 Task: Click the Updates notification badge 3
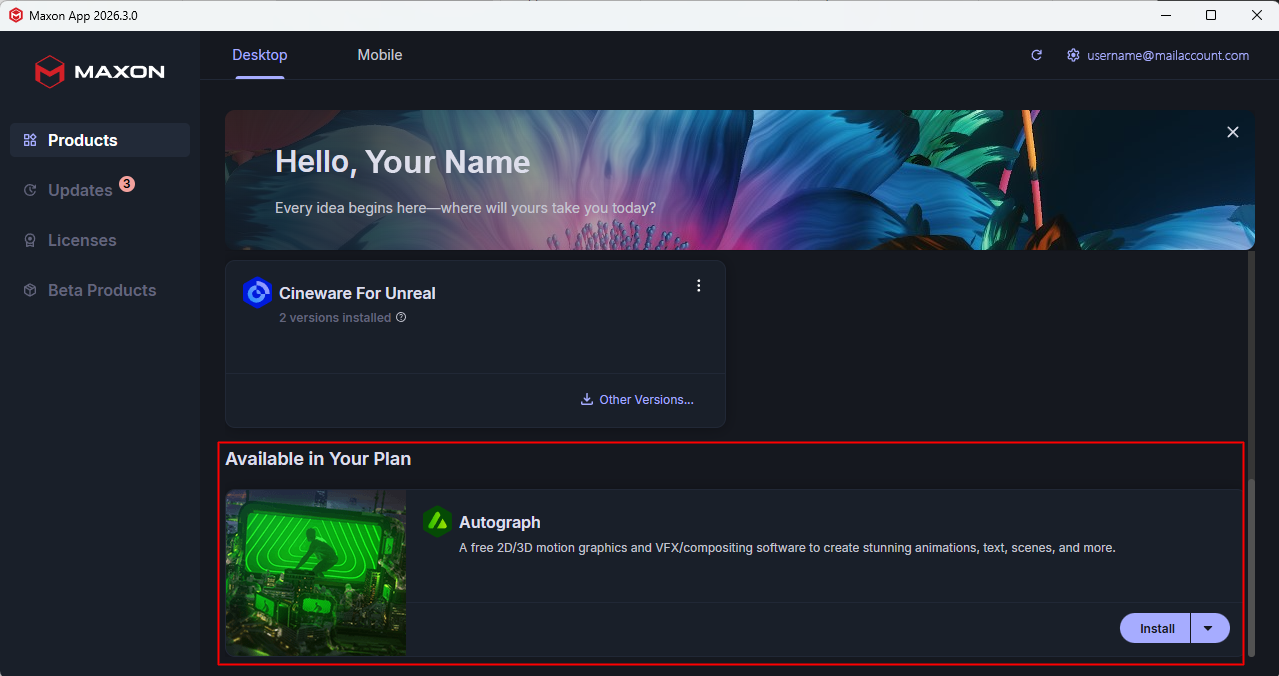(127, 184)
